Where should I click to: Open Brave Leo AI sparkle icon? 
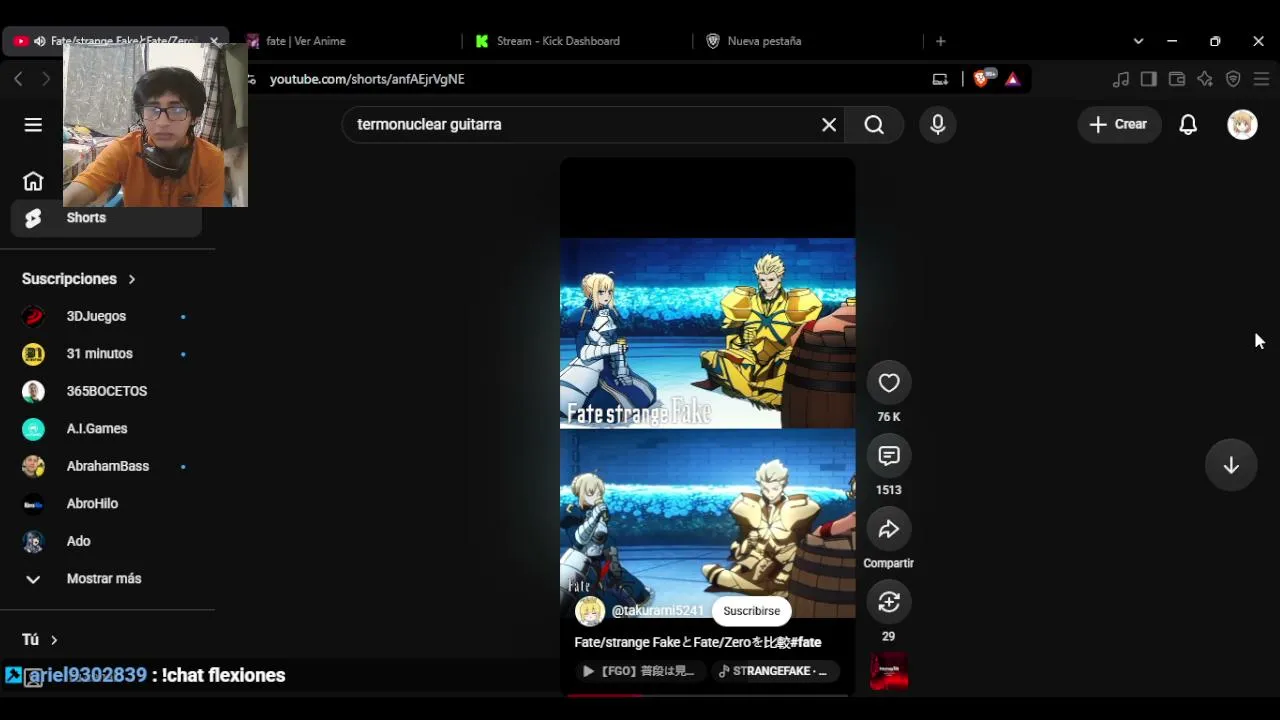(1205, 79)
